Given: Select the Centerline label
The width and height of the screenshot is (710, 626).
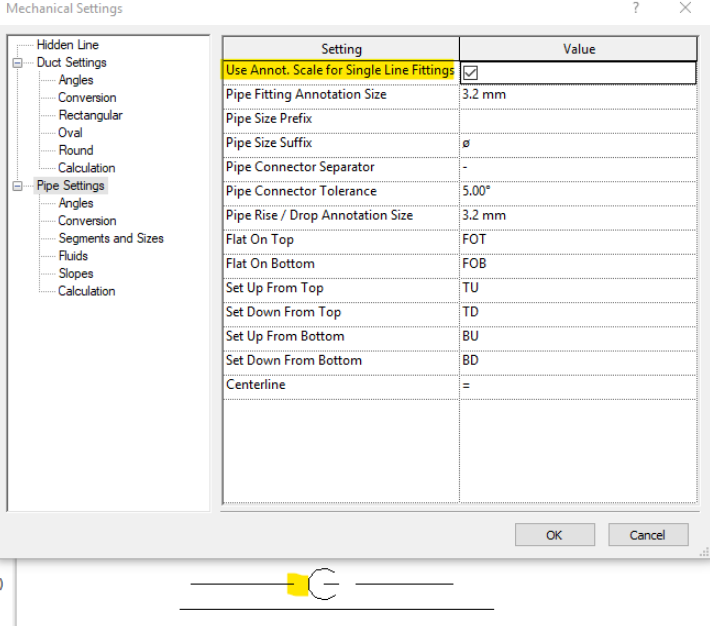Looking at the screenshot, I should [x=255, y=385].
